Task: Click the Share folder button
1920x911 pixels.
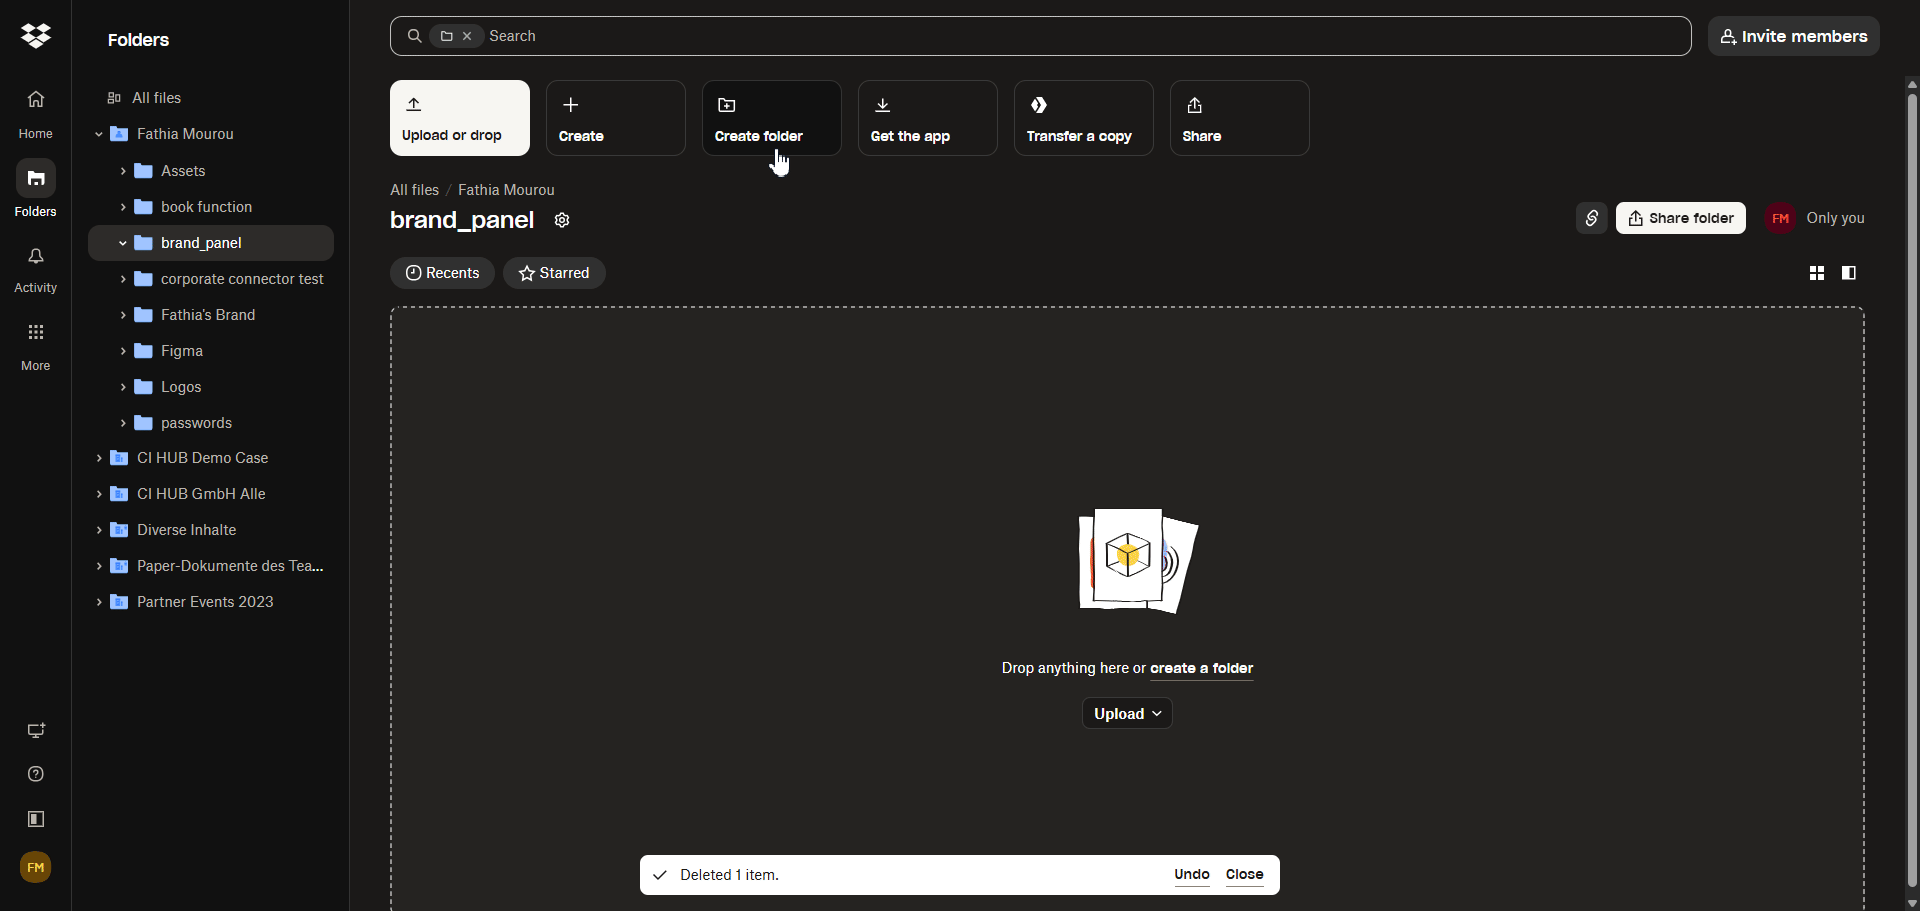Action: (x=1680, y=218)
